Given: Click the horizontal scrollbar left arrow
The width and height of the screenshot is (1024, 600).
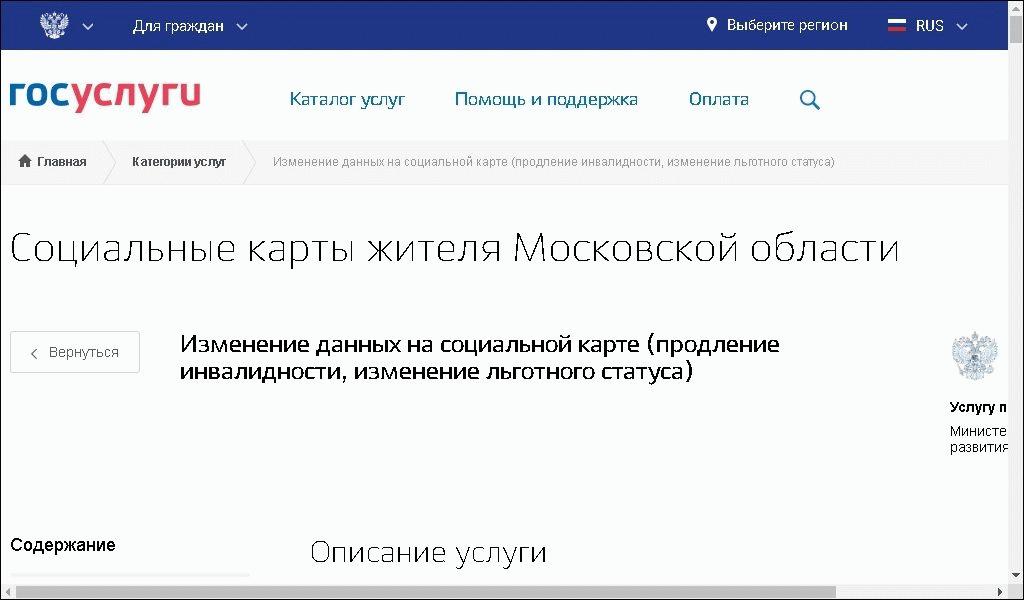Looking at the screenshot, I should [7, 592].
